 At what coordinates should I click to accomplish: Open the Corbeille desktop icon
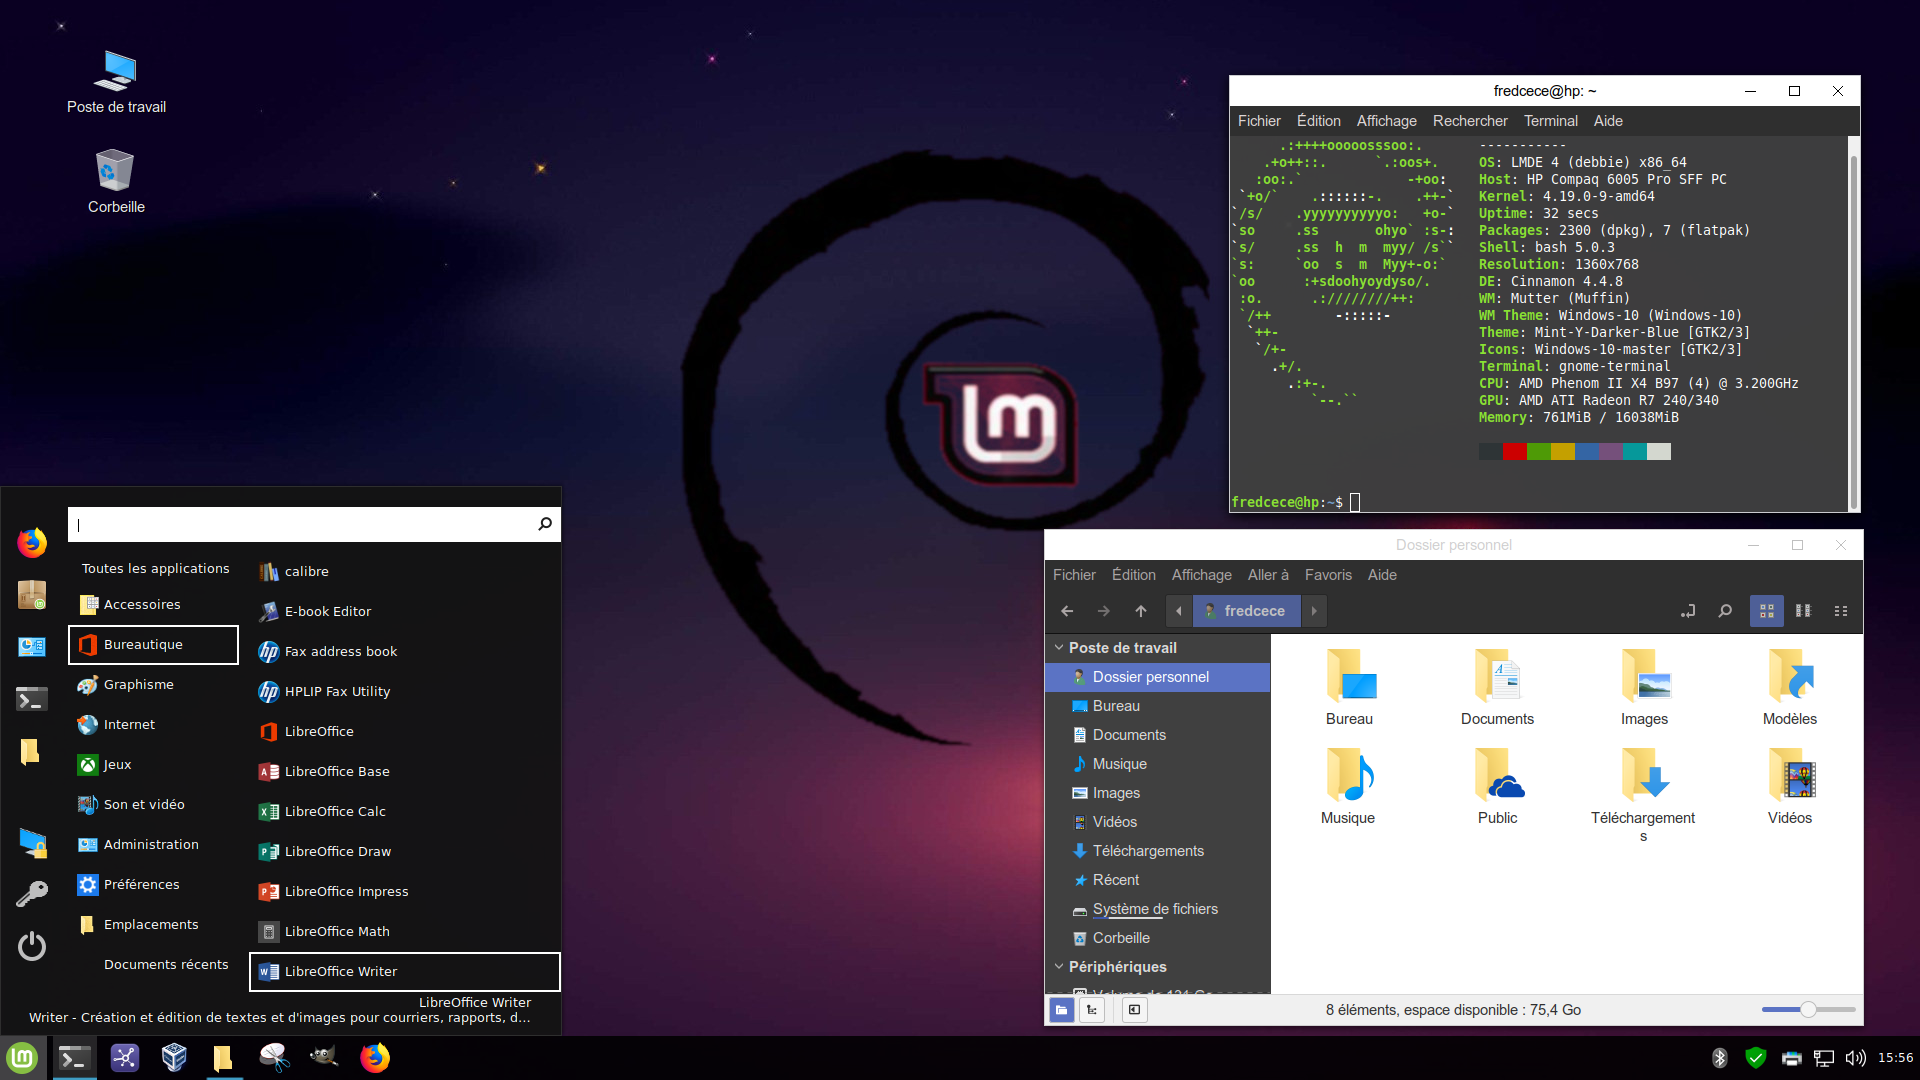click(x=116, y=182)
